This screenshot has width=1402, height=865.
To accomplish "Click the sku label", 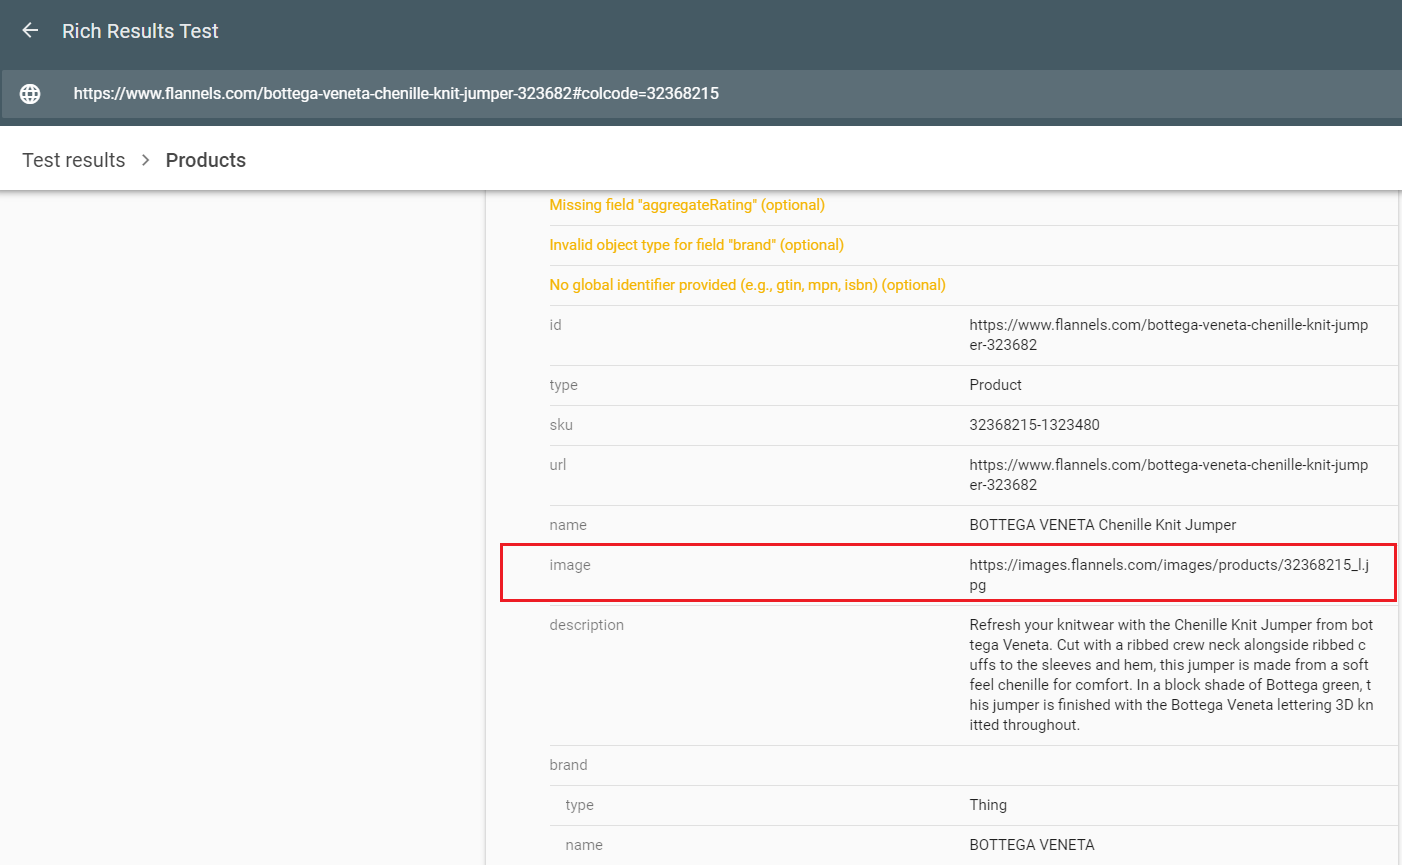I will tap(561, 425).
